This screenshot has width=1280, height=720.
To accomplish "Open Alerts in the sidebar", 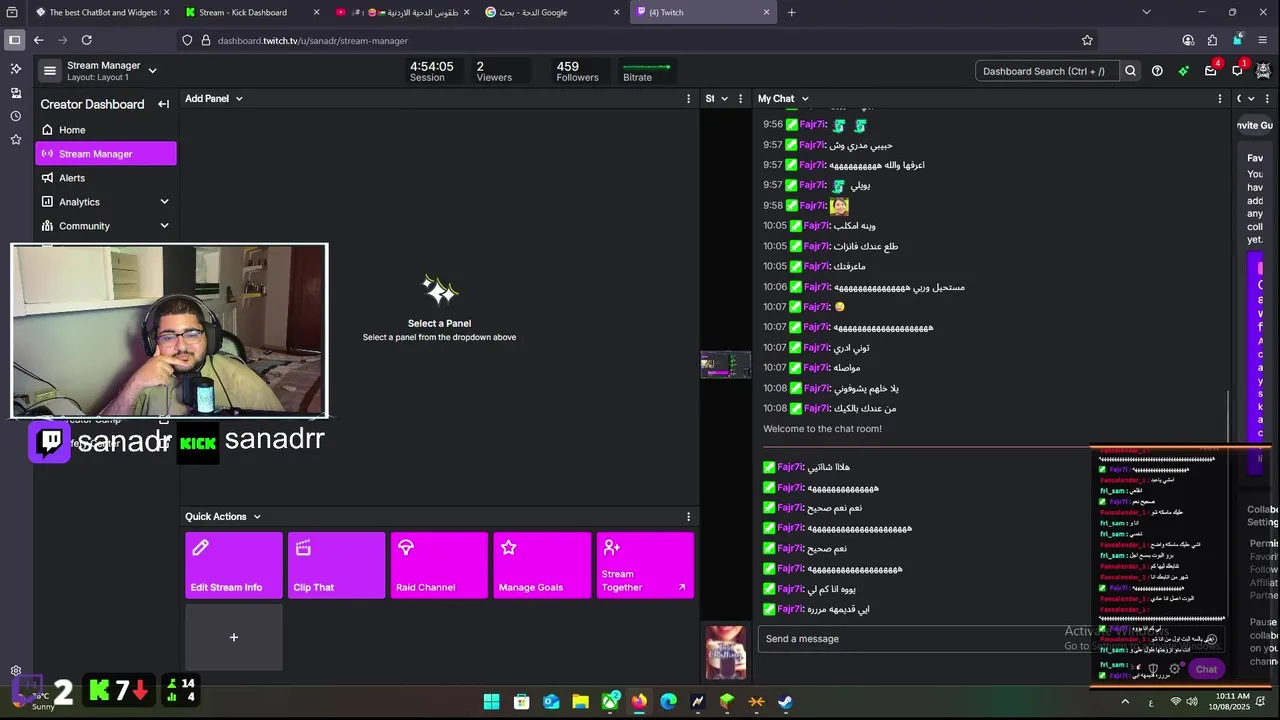I will click(x=105, y=178).
